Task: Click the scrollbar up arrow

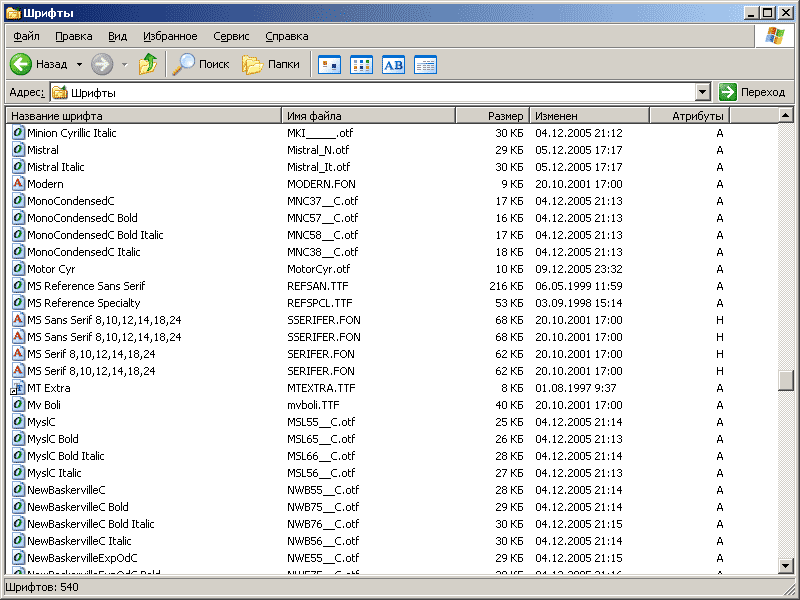Action: coord(786,115)
